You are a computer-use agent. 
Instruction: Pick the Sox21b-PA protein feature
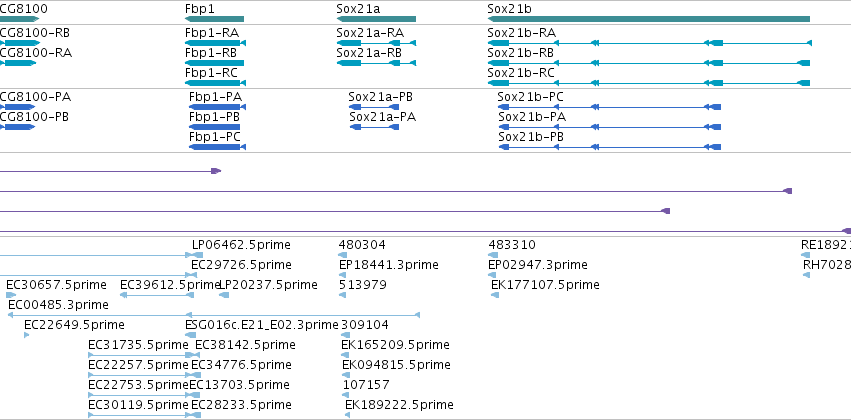pos(609,127)
